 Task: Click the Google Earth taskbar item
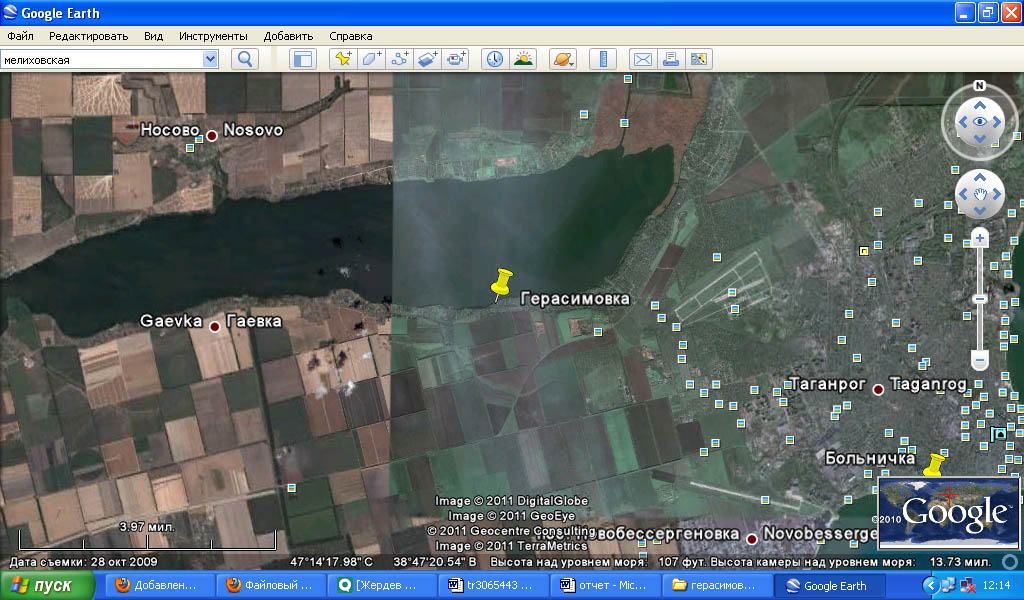tap(829, 586)
